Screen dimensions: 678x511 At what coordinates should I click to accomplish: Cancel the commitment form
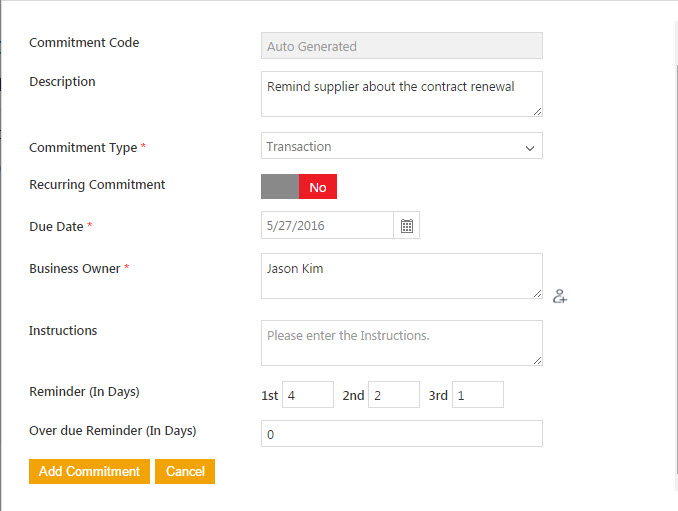185,471
